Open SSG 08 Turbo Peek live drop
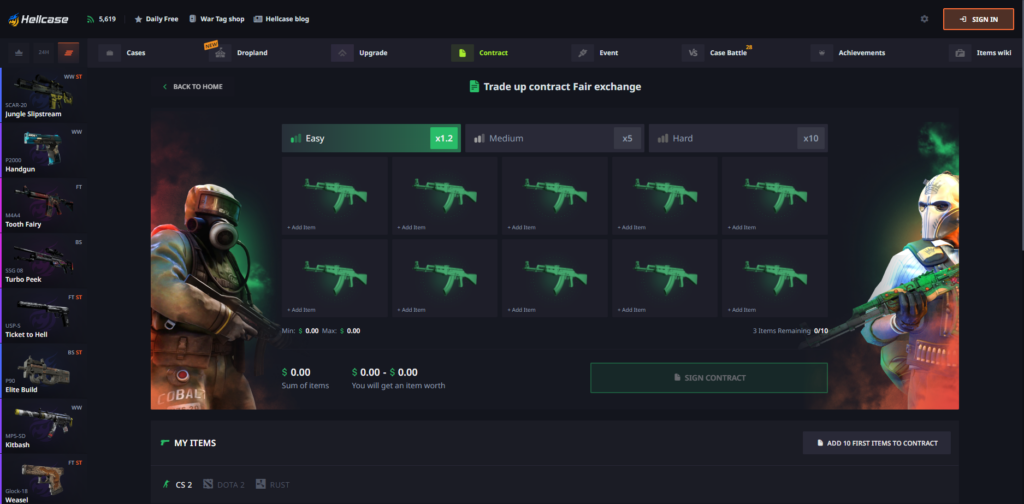The height and width of the screenshot is (504, 1024). click(x=44, y=262)
